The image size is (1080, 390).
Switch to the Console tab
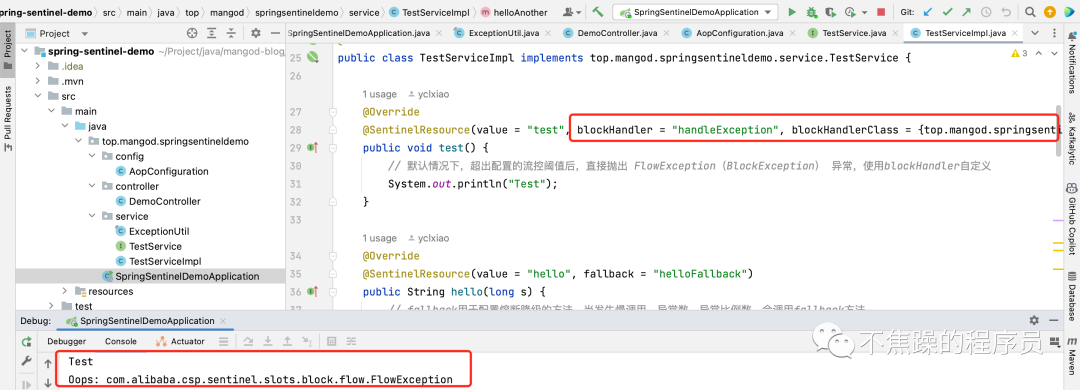pyautogui.click(x=121, y=341)
